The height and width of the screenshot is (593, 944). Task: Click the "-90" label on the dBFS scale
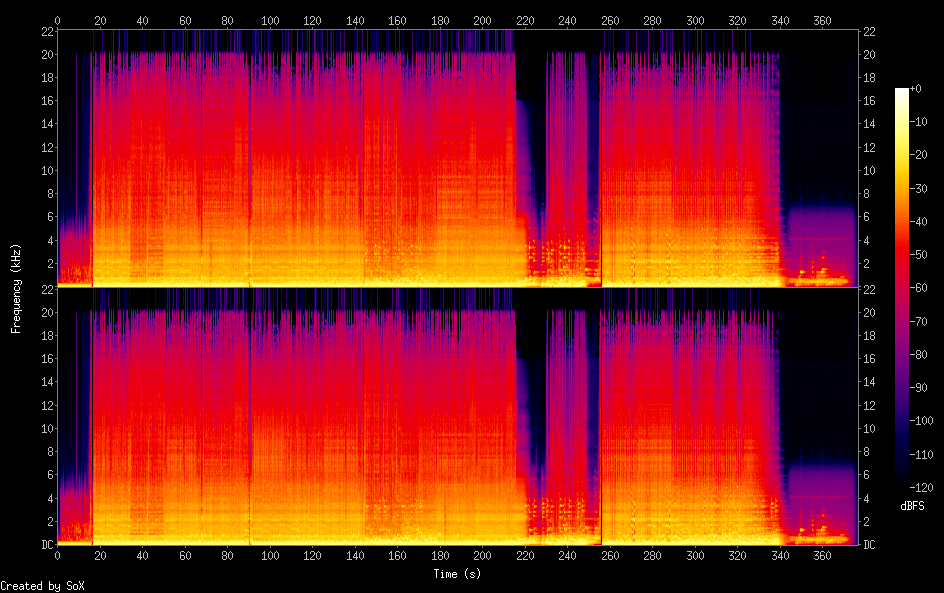918,388
